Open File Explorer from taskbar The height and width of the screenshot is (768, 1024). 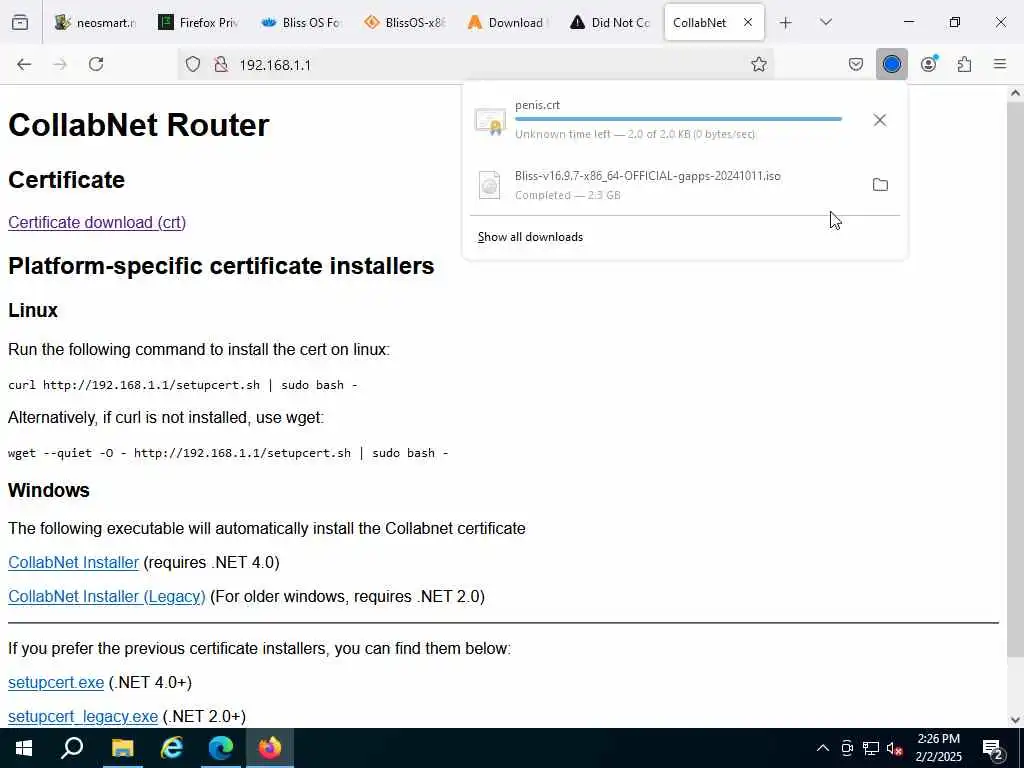pyautogui.click(x=122, y=748)
